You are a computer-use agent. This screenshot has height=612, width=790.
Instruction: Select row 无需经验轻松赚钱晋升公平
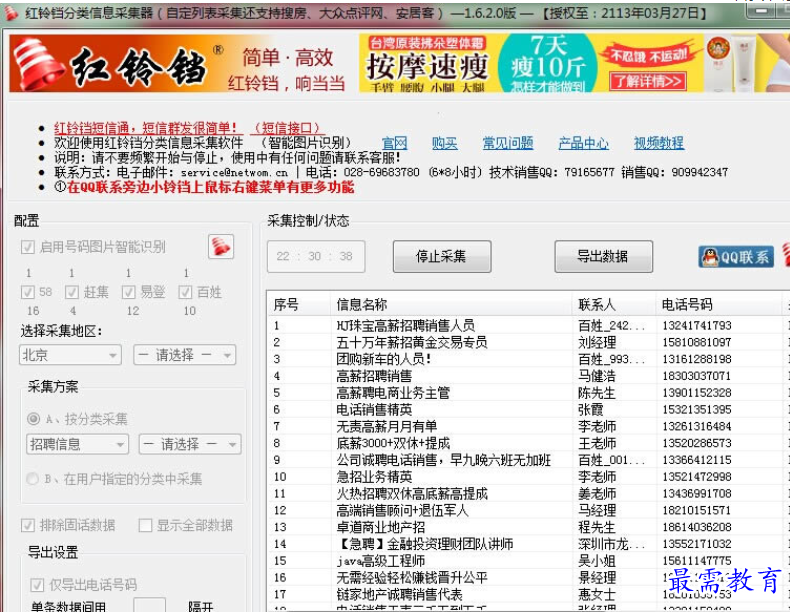[528, 577]
